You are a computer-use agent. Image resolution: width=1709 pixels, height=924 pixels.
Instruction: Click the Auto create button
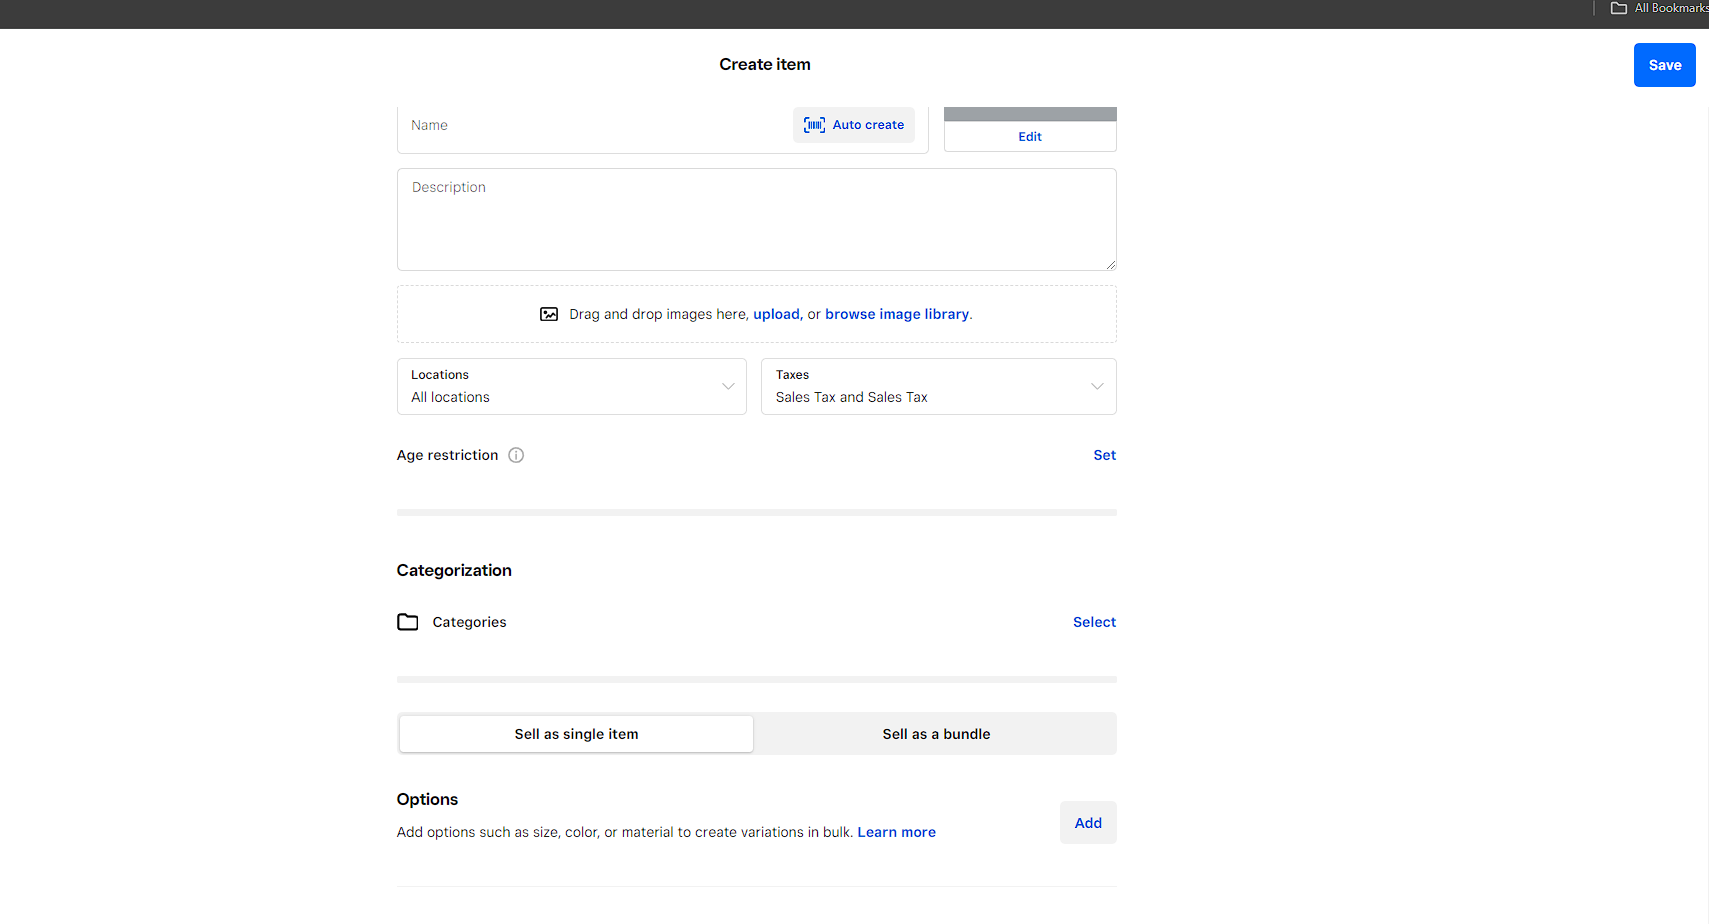tap(854, 125)
